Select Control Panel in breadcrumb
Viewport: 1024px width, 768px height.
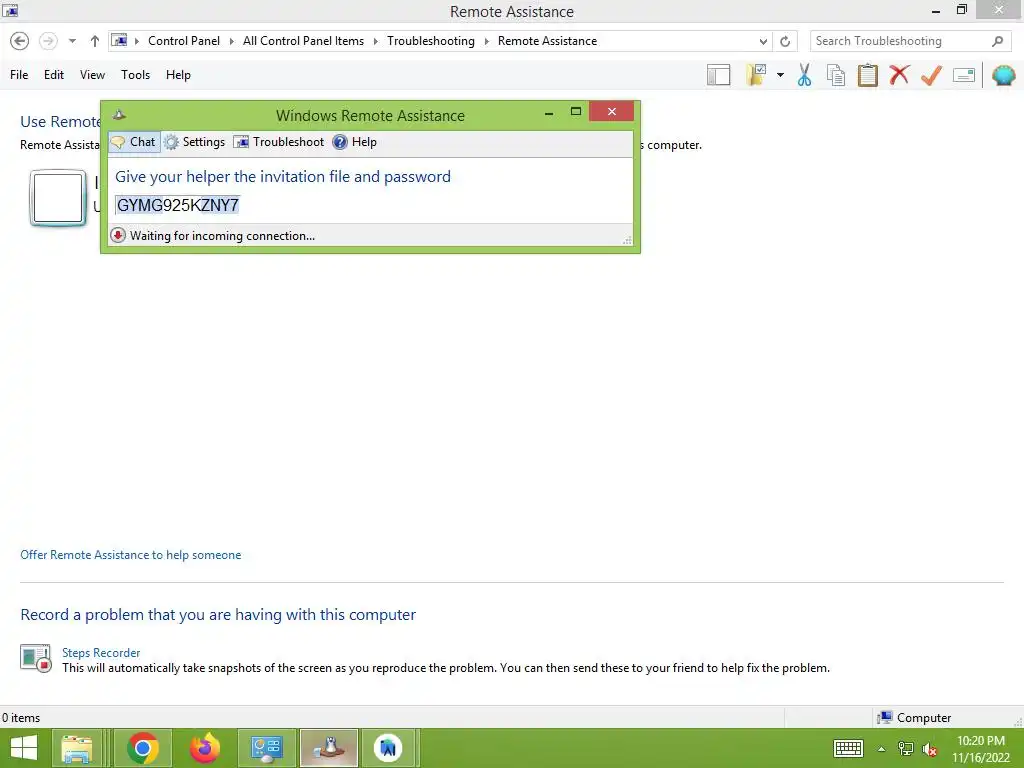point(184,40)
